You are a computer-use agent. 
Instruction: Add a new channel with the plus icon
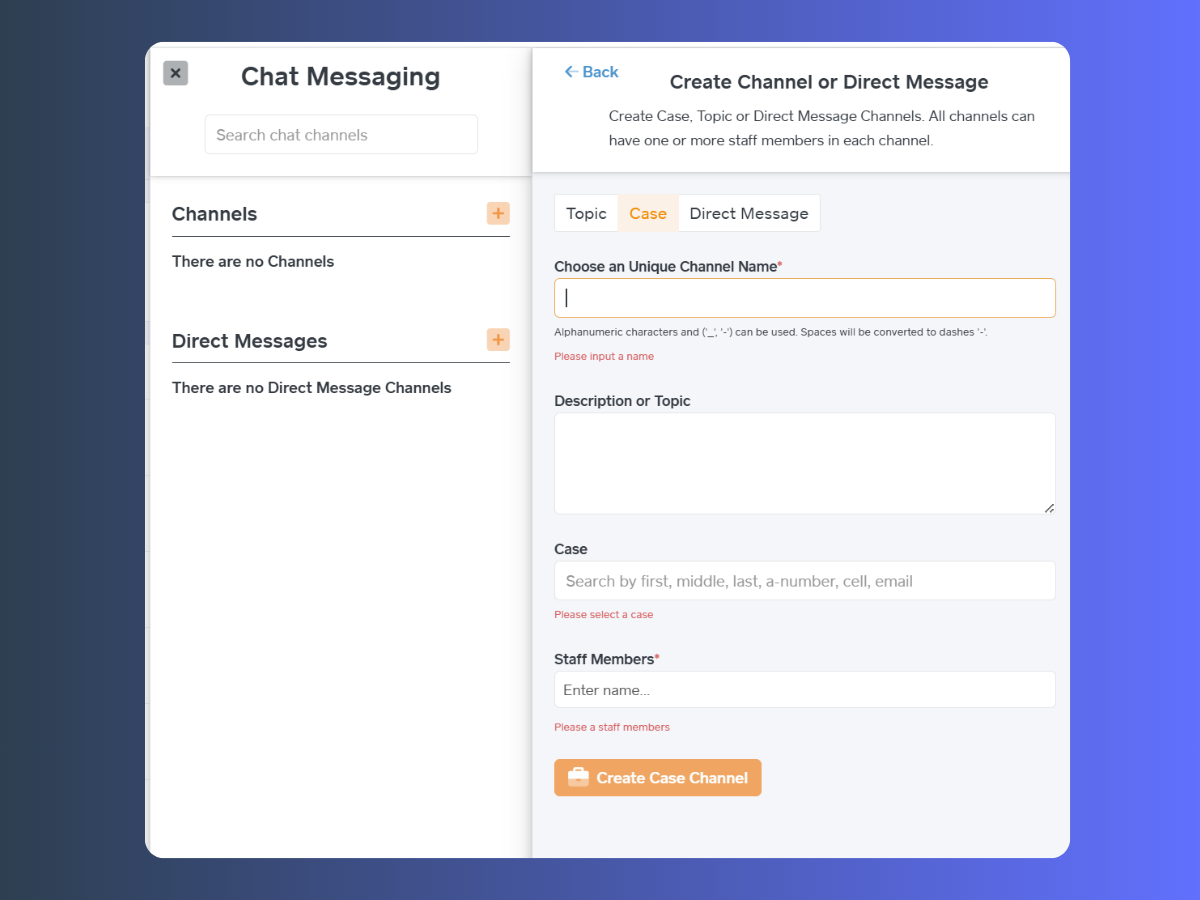pyautogui.click(x=498, y=213)
